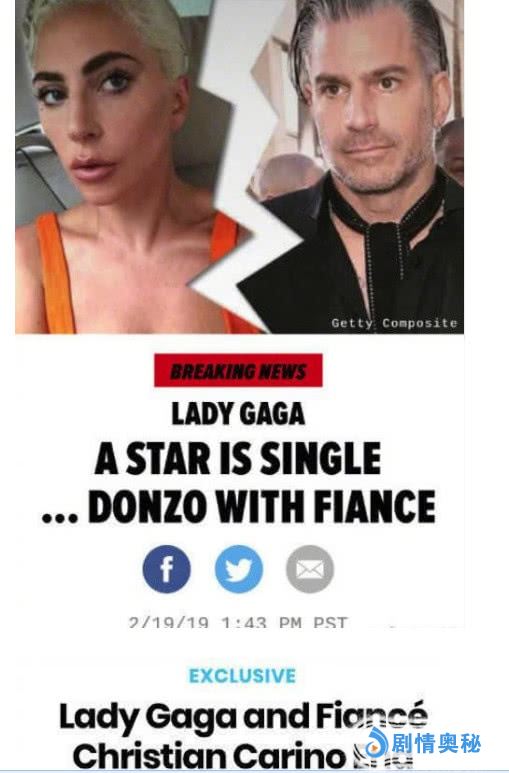
Task: Click the DONZO WITH FIANCE headline line
Action: [x=239, y=506]
